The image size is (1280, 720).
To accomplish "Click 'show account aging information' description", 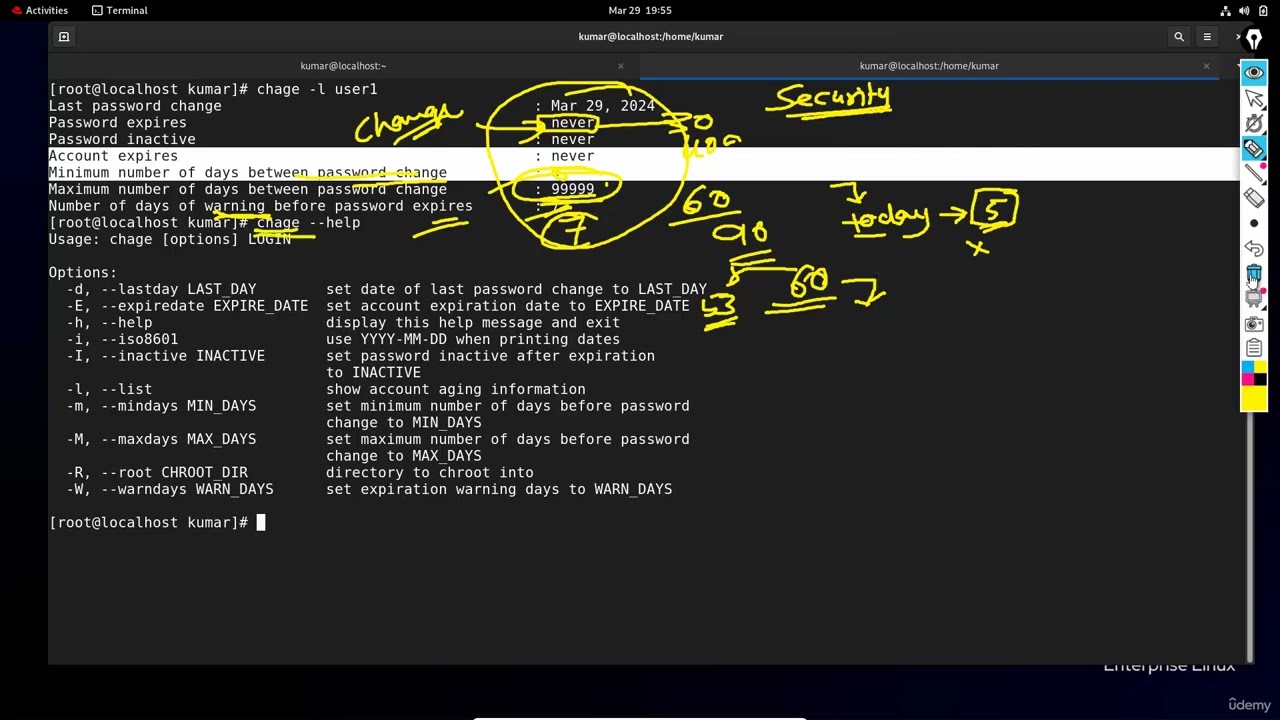I will point(455,389).
